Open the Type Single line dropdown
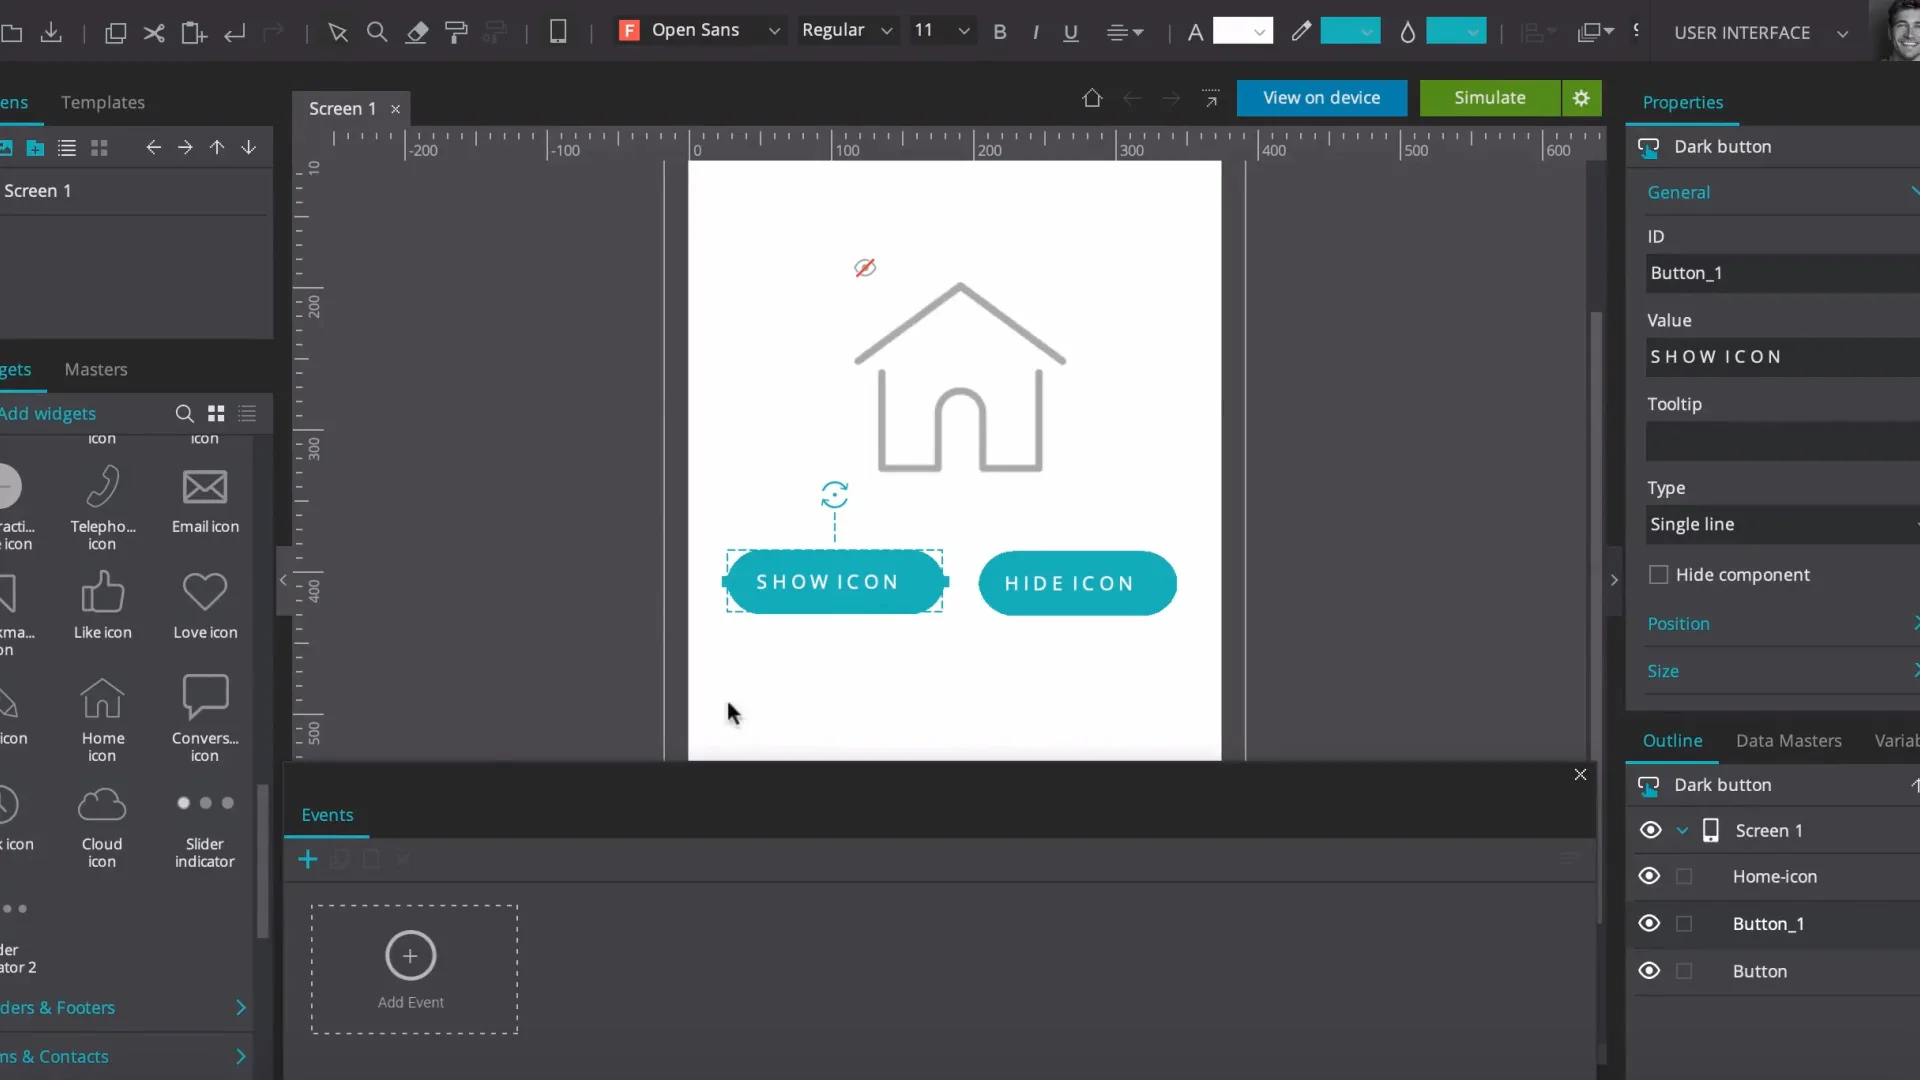 point(1783,524)
